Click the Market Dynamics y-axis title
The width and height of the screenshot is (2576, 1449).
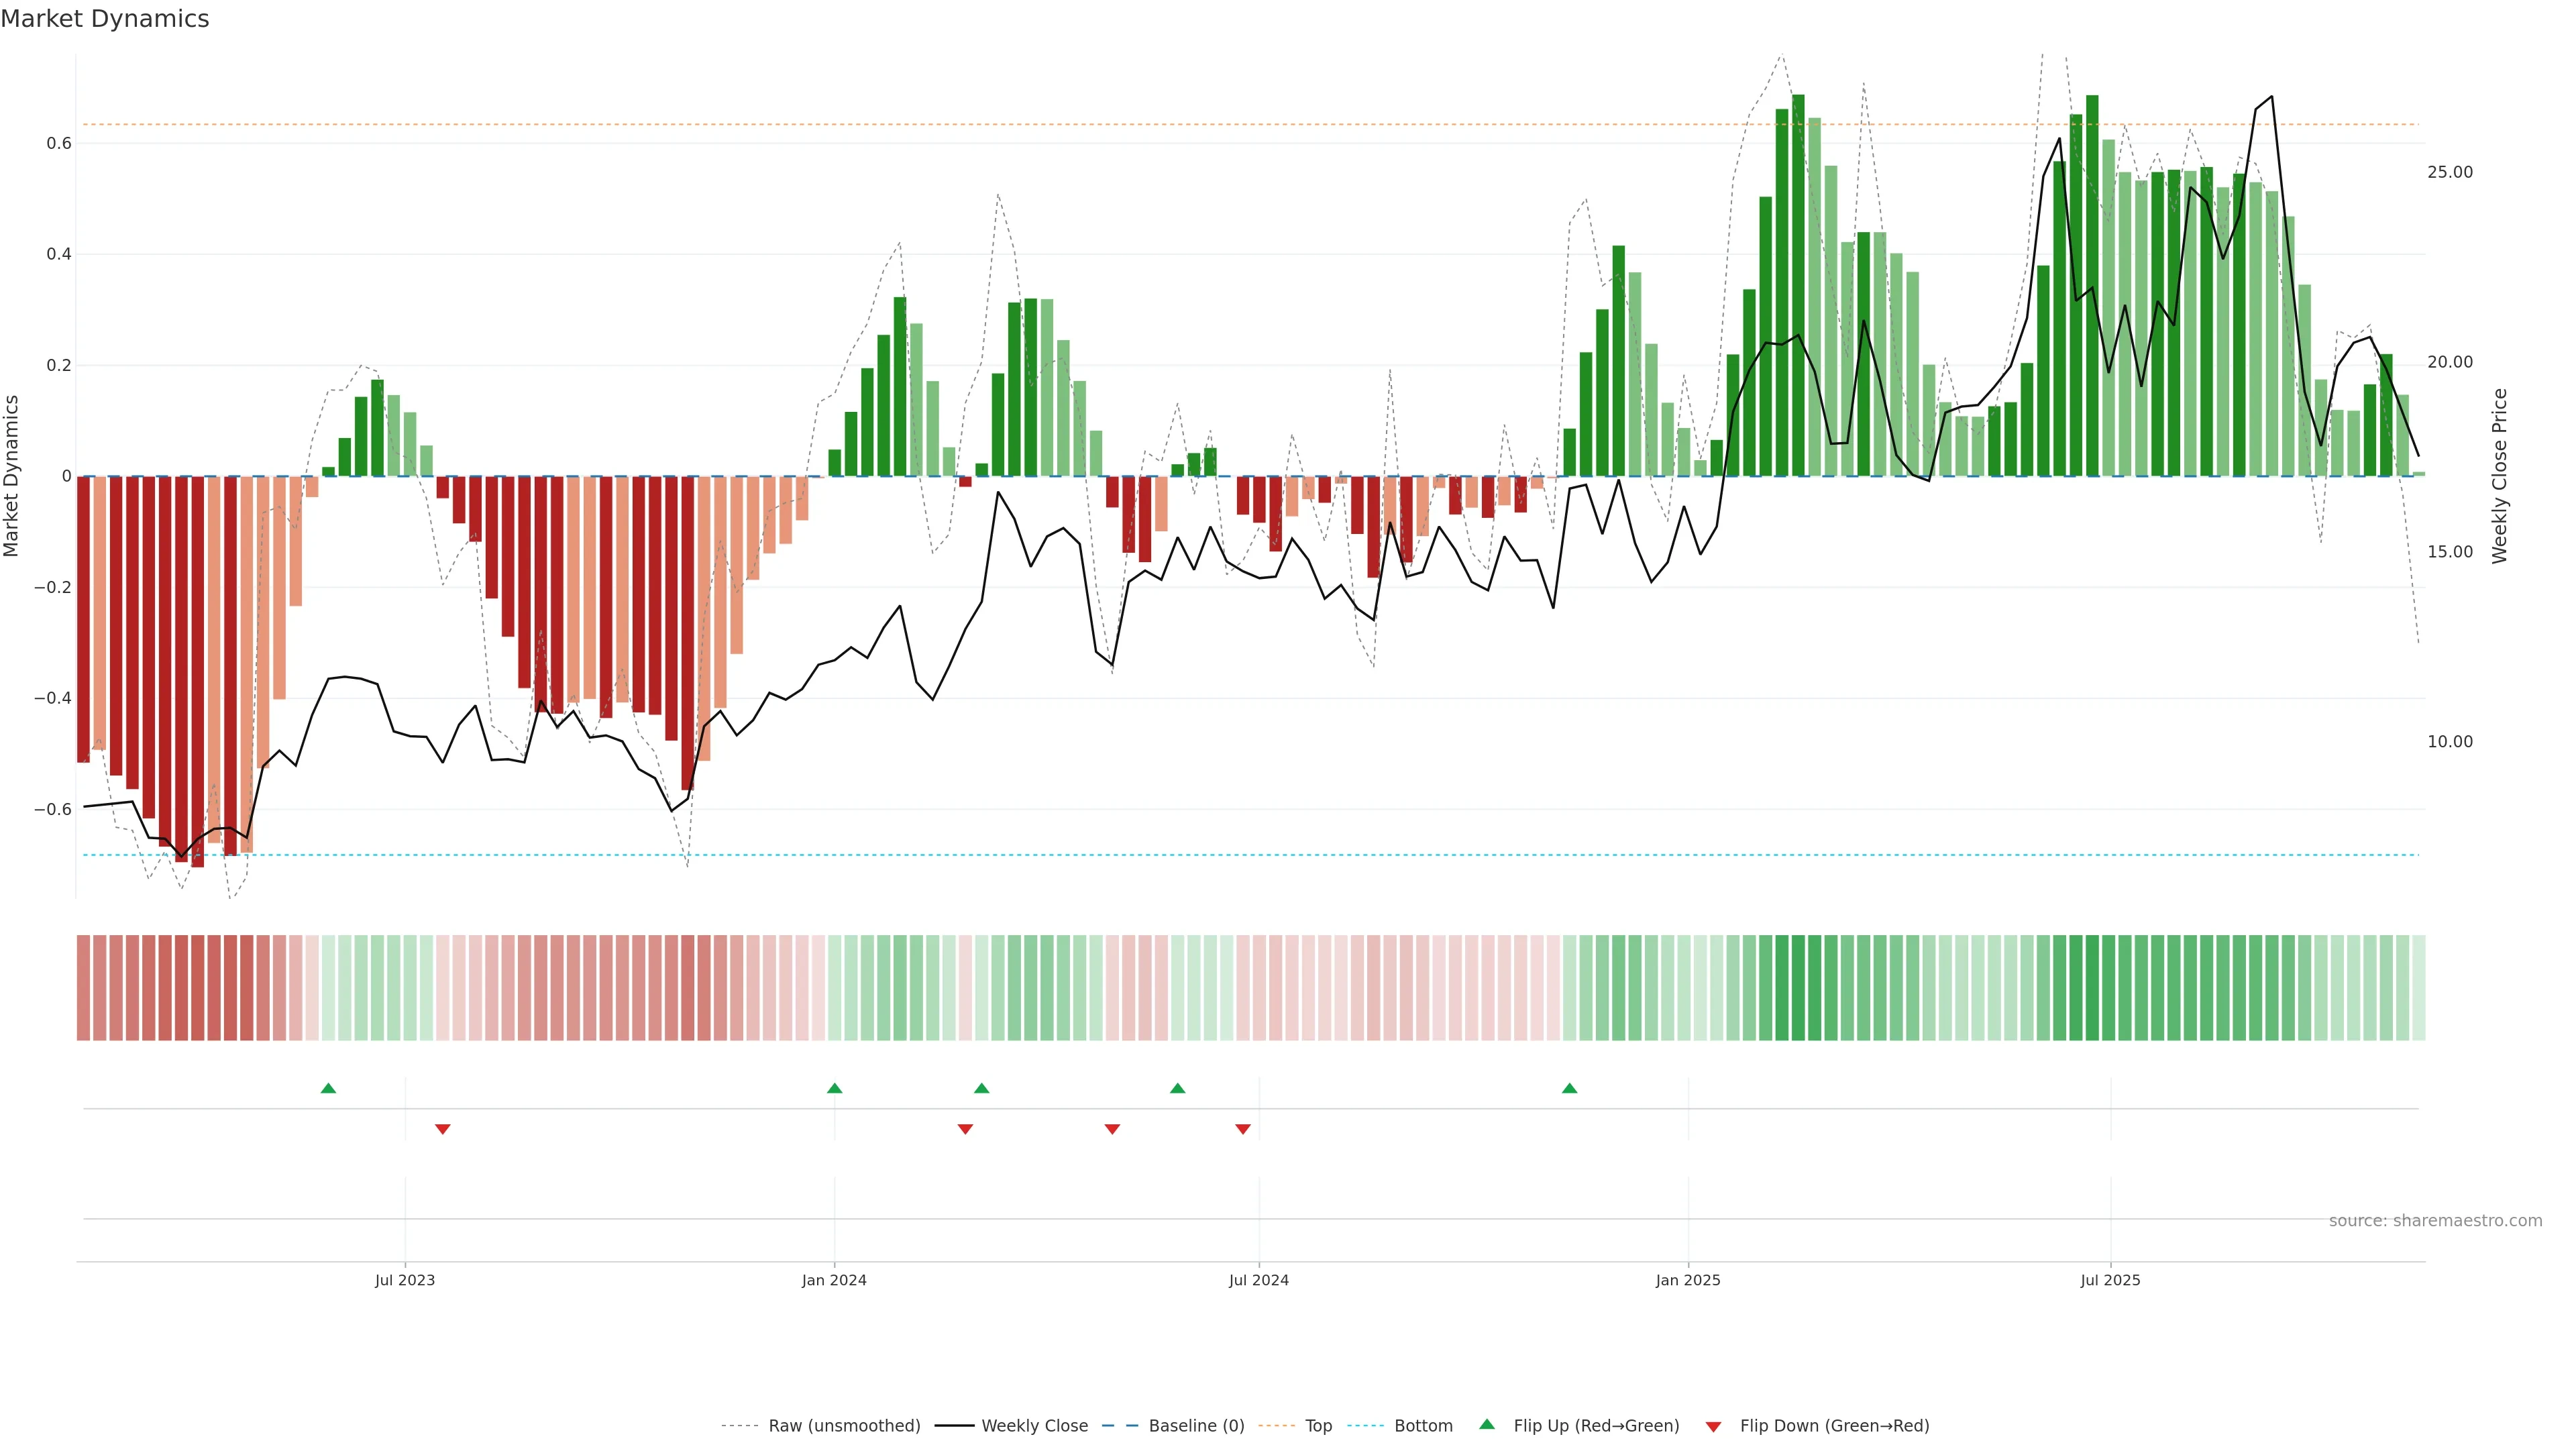12,476
